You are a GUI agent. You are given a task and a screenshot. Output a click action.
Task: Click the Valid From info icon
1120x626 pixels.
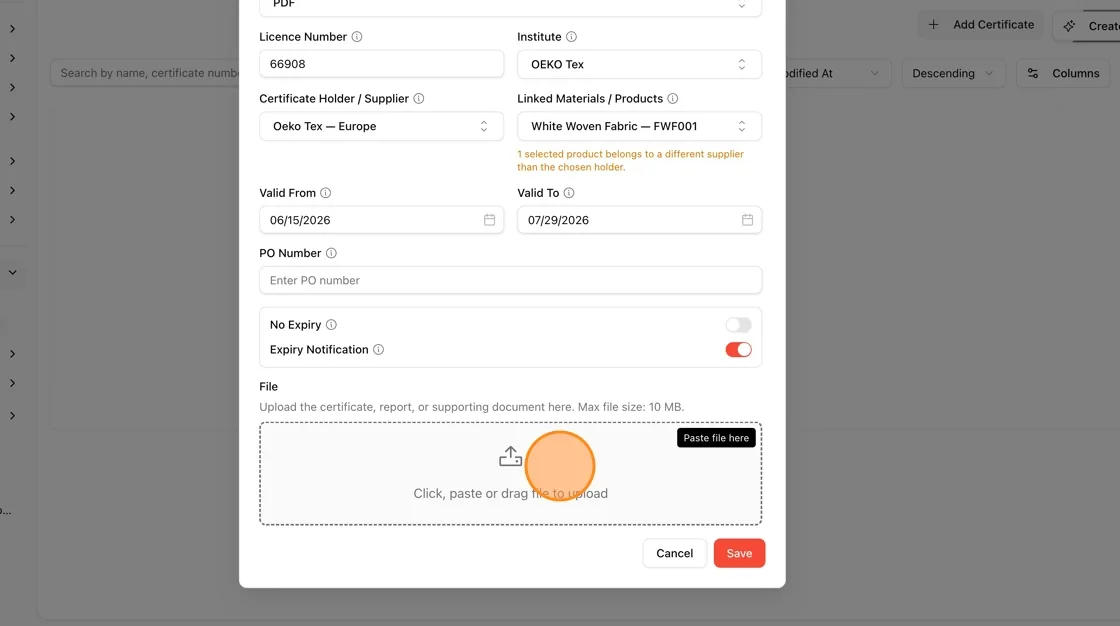(x=326, y=193)
